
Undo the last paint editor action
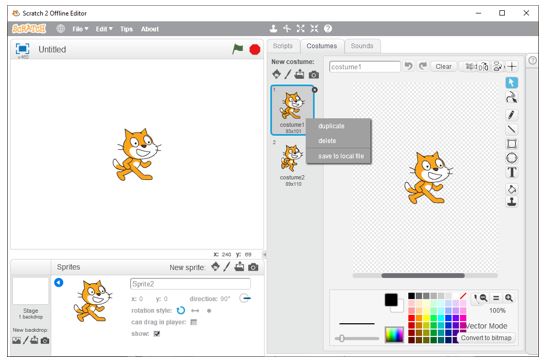click(408, 66)
